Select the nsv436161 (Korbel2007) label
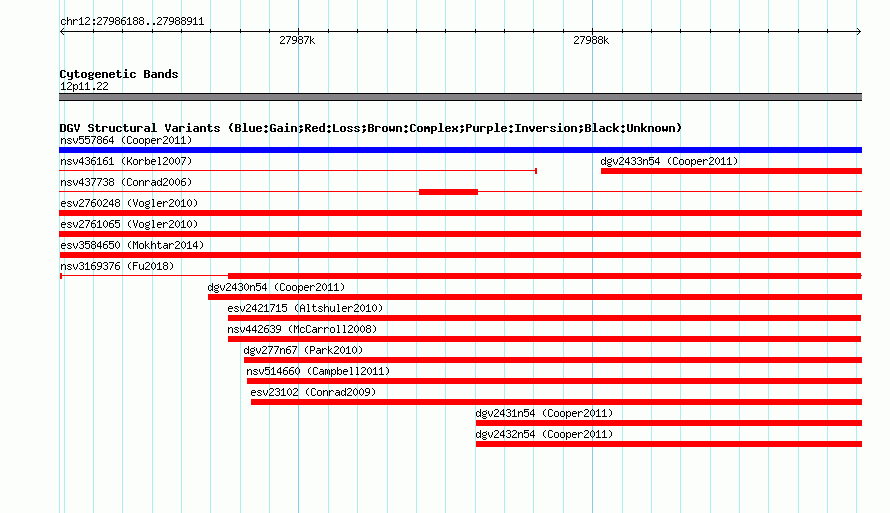The height and width of the screenshot is (513, 890). tap(126, 161)
